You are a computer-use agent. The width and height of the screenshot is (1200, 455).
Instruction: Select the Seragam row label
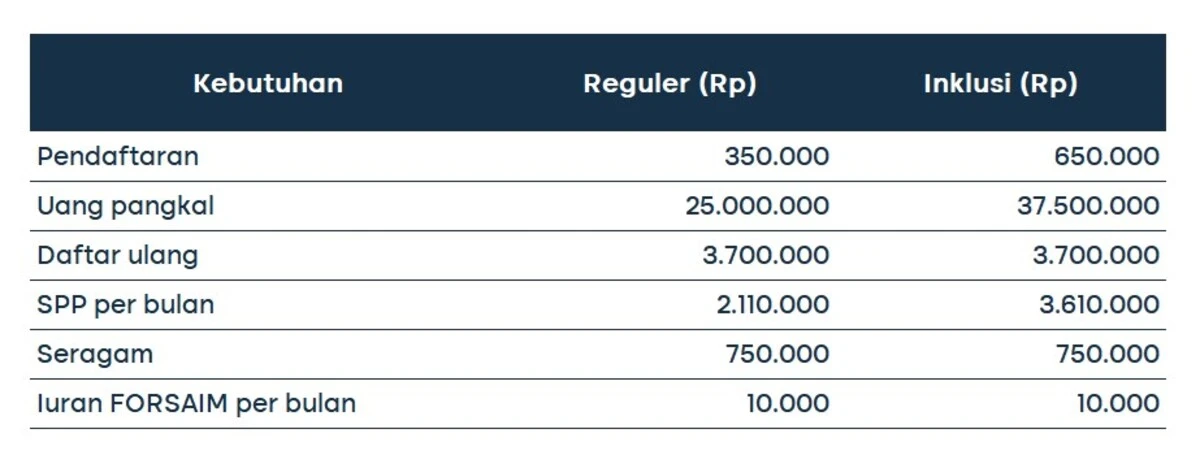95,355
